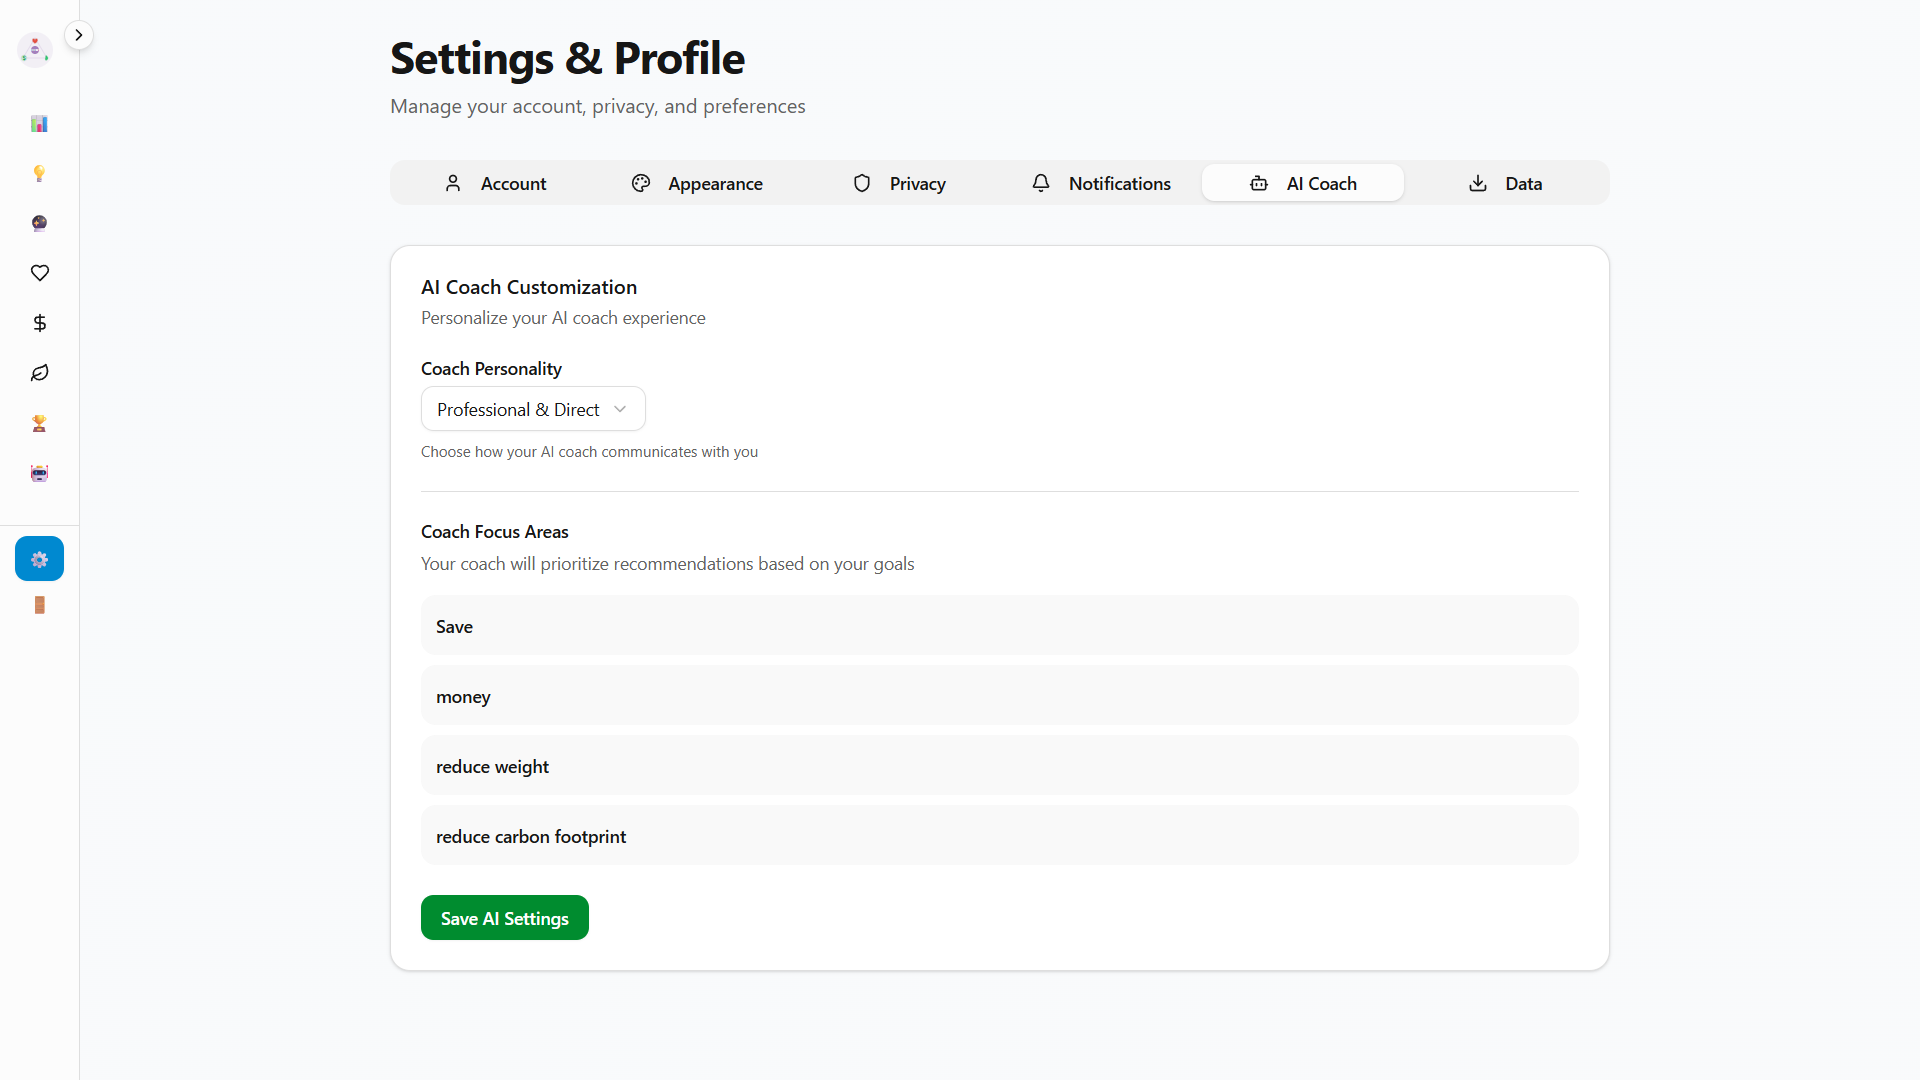
Task: Click the gear settings sidebar icon
Action: tap(39, 559)
